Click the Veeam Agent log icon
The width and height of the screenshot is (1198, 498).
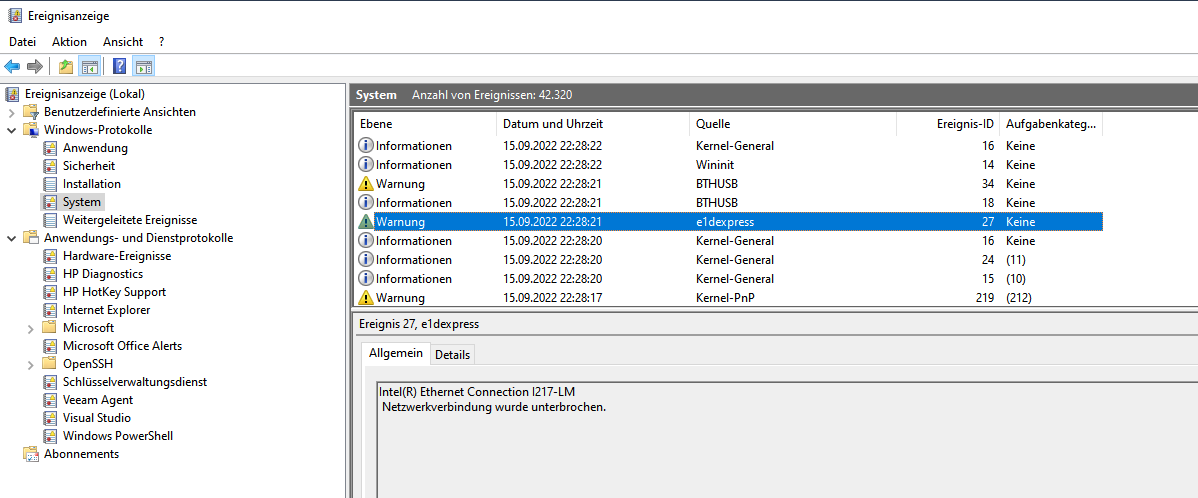click(x=50, y=400)
